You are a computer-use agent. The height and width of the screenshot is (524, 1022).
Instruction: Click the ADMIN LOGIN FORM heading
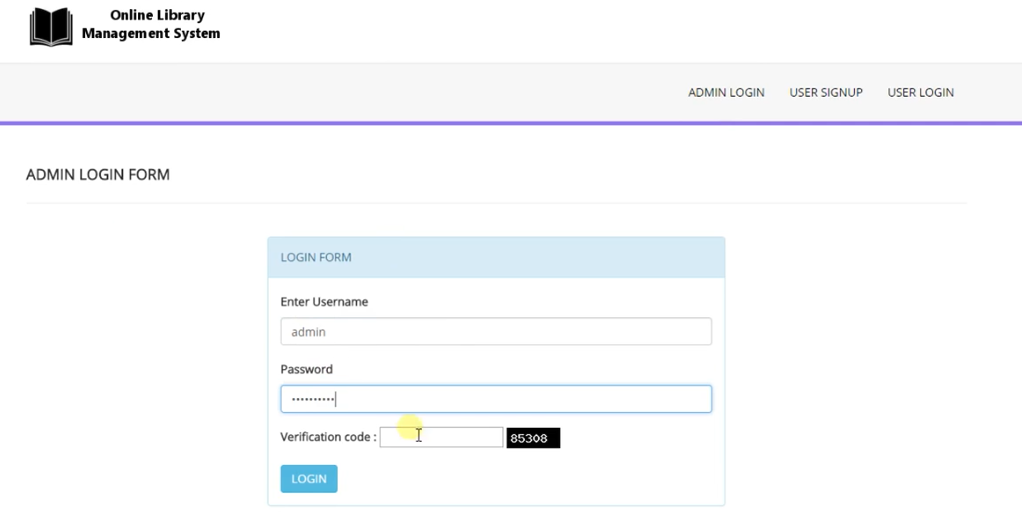coord(98,175)
